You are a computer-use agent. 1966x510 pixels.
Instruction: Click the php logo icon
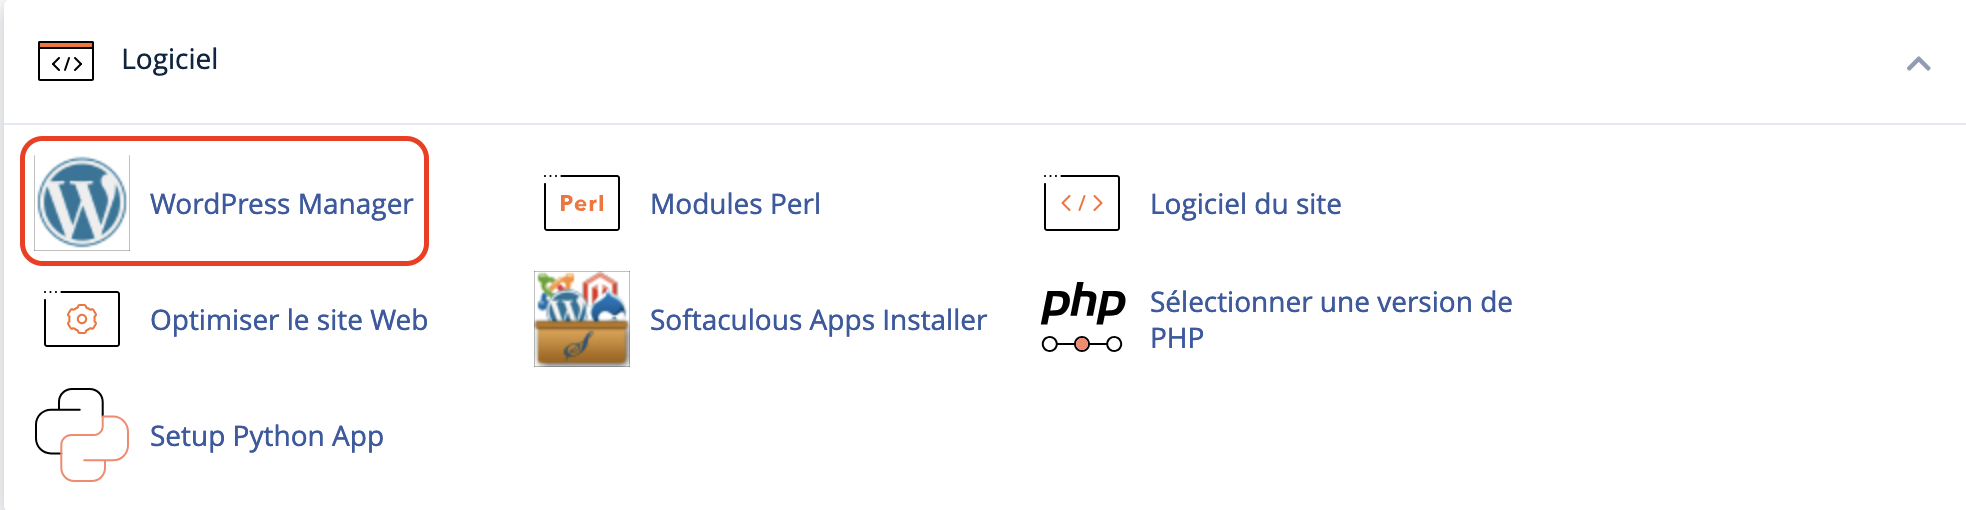tap(1083, 303)
